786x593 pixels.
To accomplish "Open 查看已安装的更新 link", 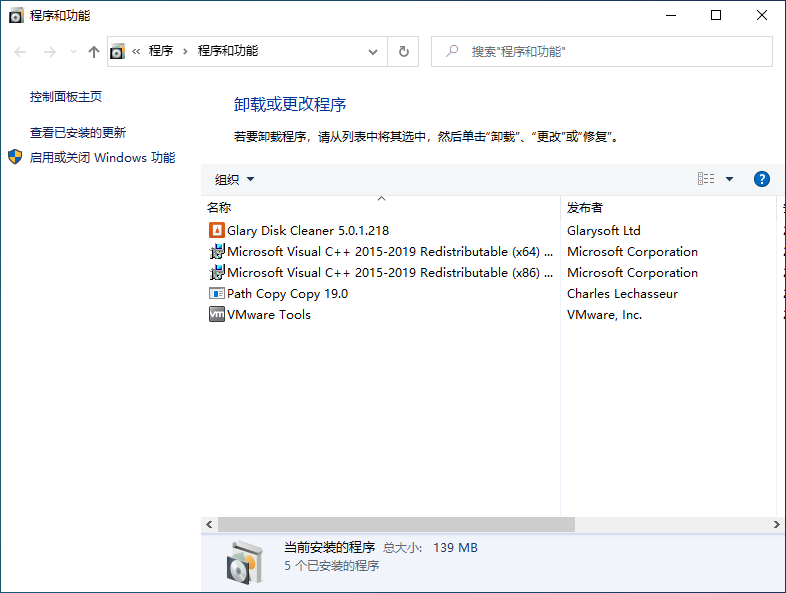I will tap(78, 132).
